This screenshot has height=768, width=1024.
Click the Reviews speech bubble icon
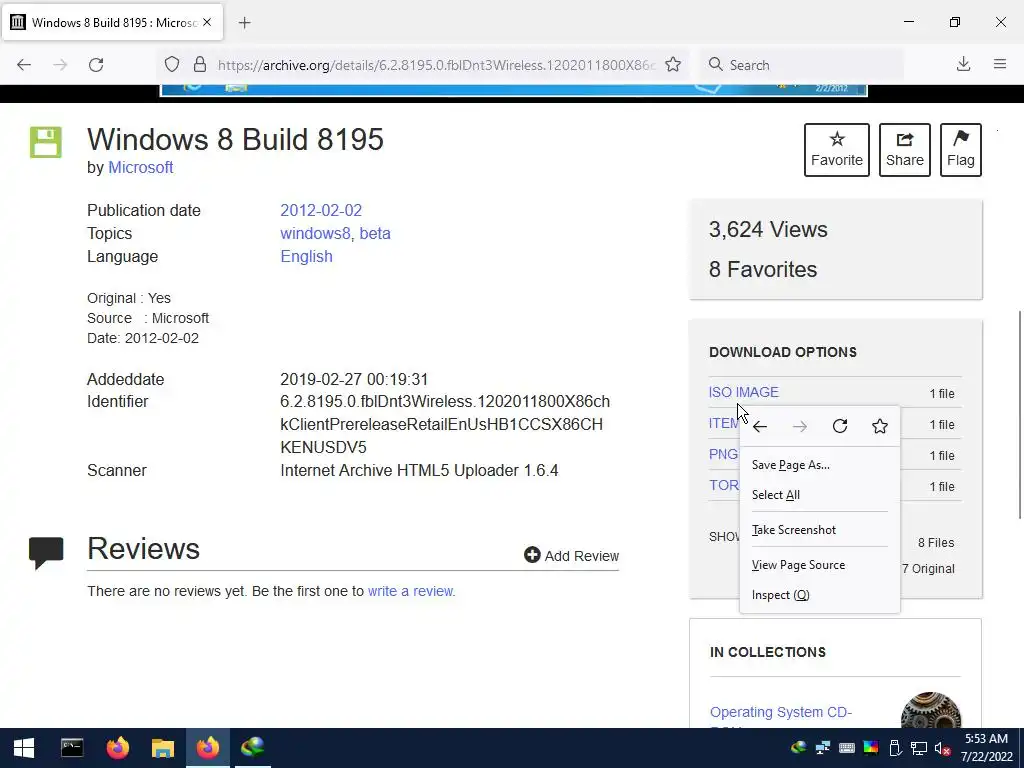46,552
